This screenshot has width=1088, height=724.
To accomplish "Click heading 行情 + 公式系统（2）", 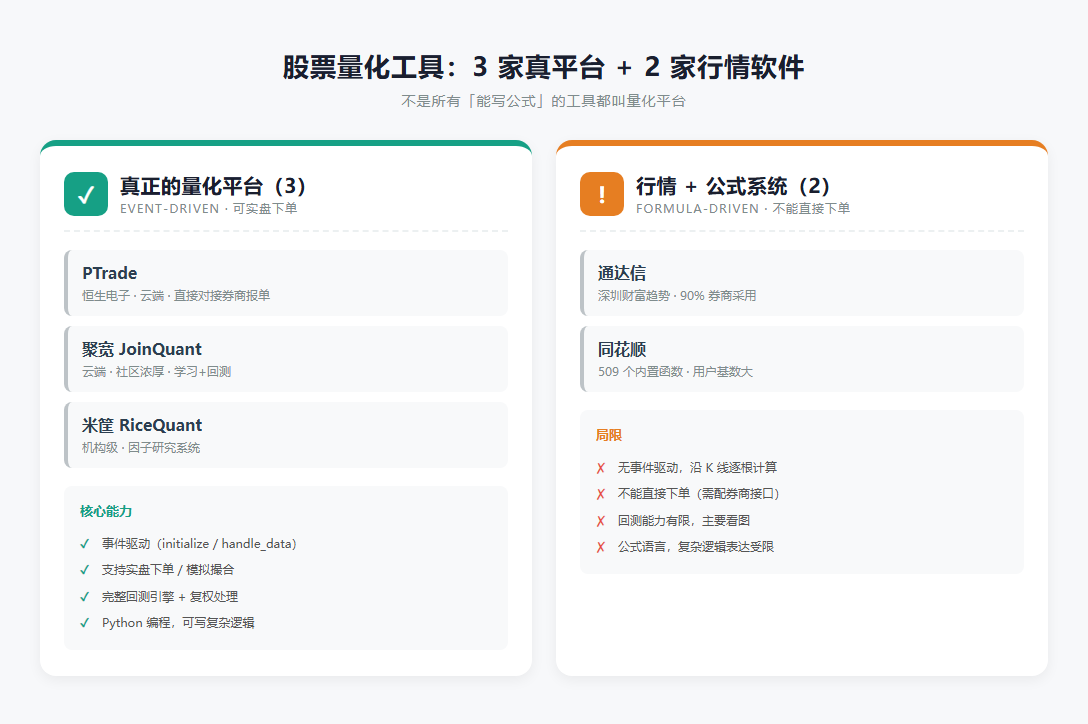I will coord(733,186).
